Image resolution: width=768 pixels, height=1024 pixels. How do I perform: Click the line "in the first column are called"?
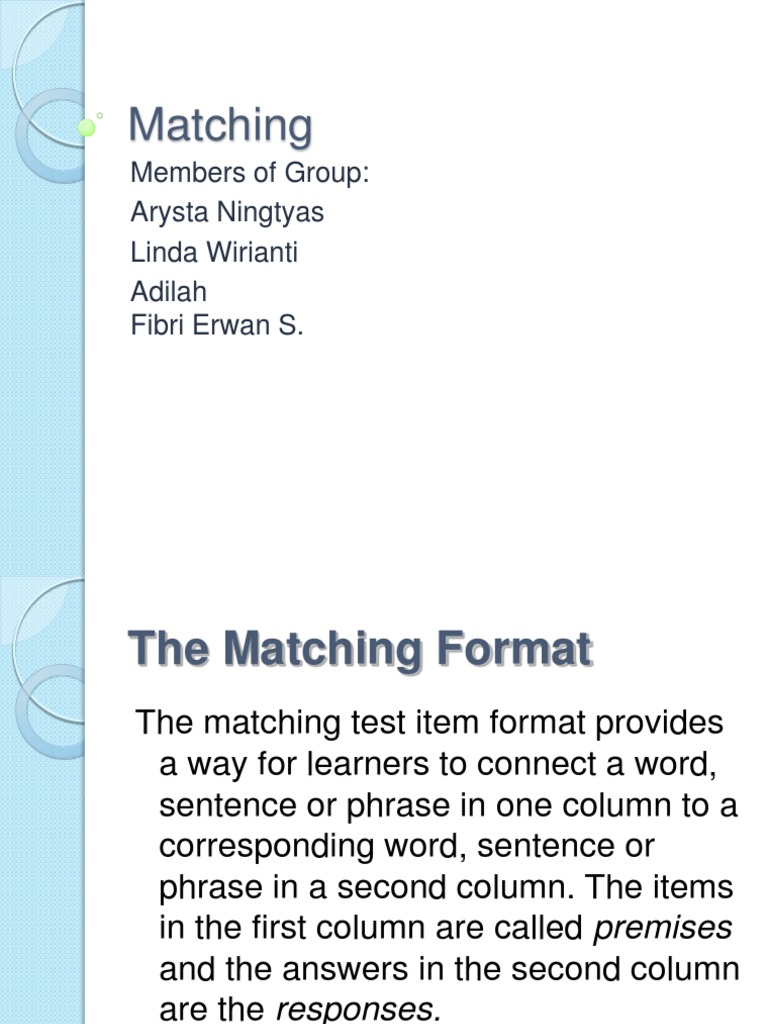point(372,928)
